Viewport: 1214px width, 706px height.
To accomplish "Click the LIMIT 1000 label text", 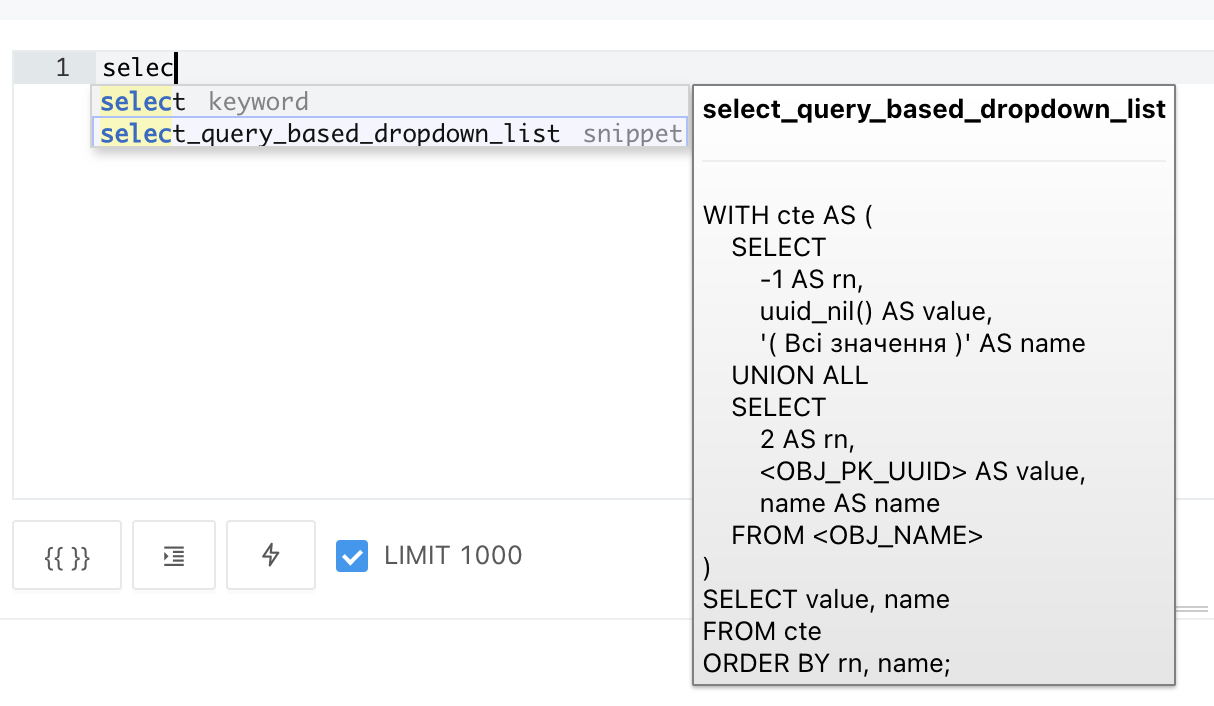I will click(453, 556).
